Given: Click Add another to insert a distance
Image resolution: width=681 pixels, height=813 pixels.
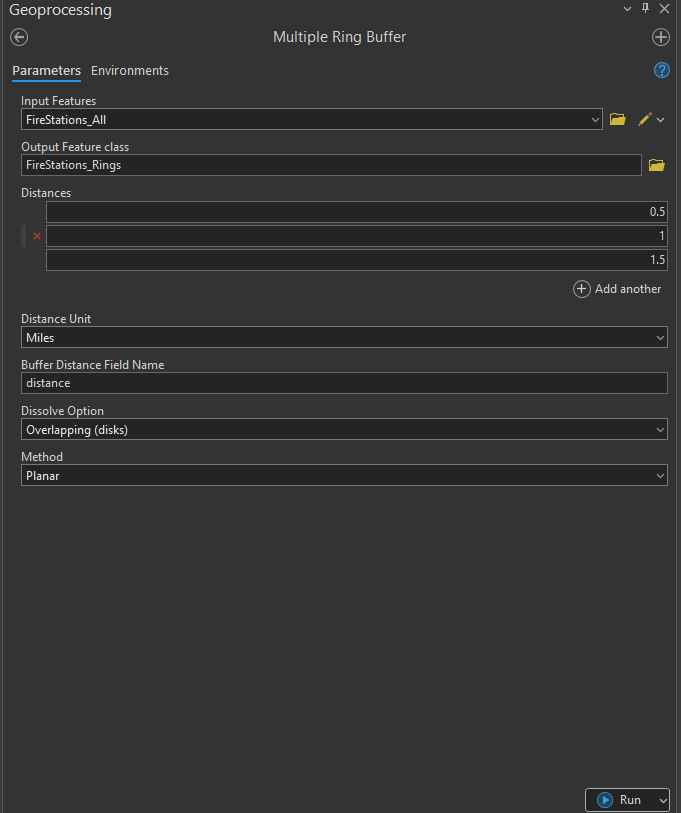Looking at the screenshot, I should coord(617,289).
